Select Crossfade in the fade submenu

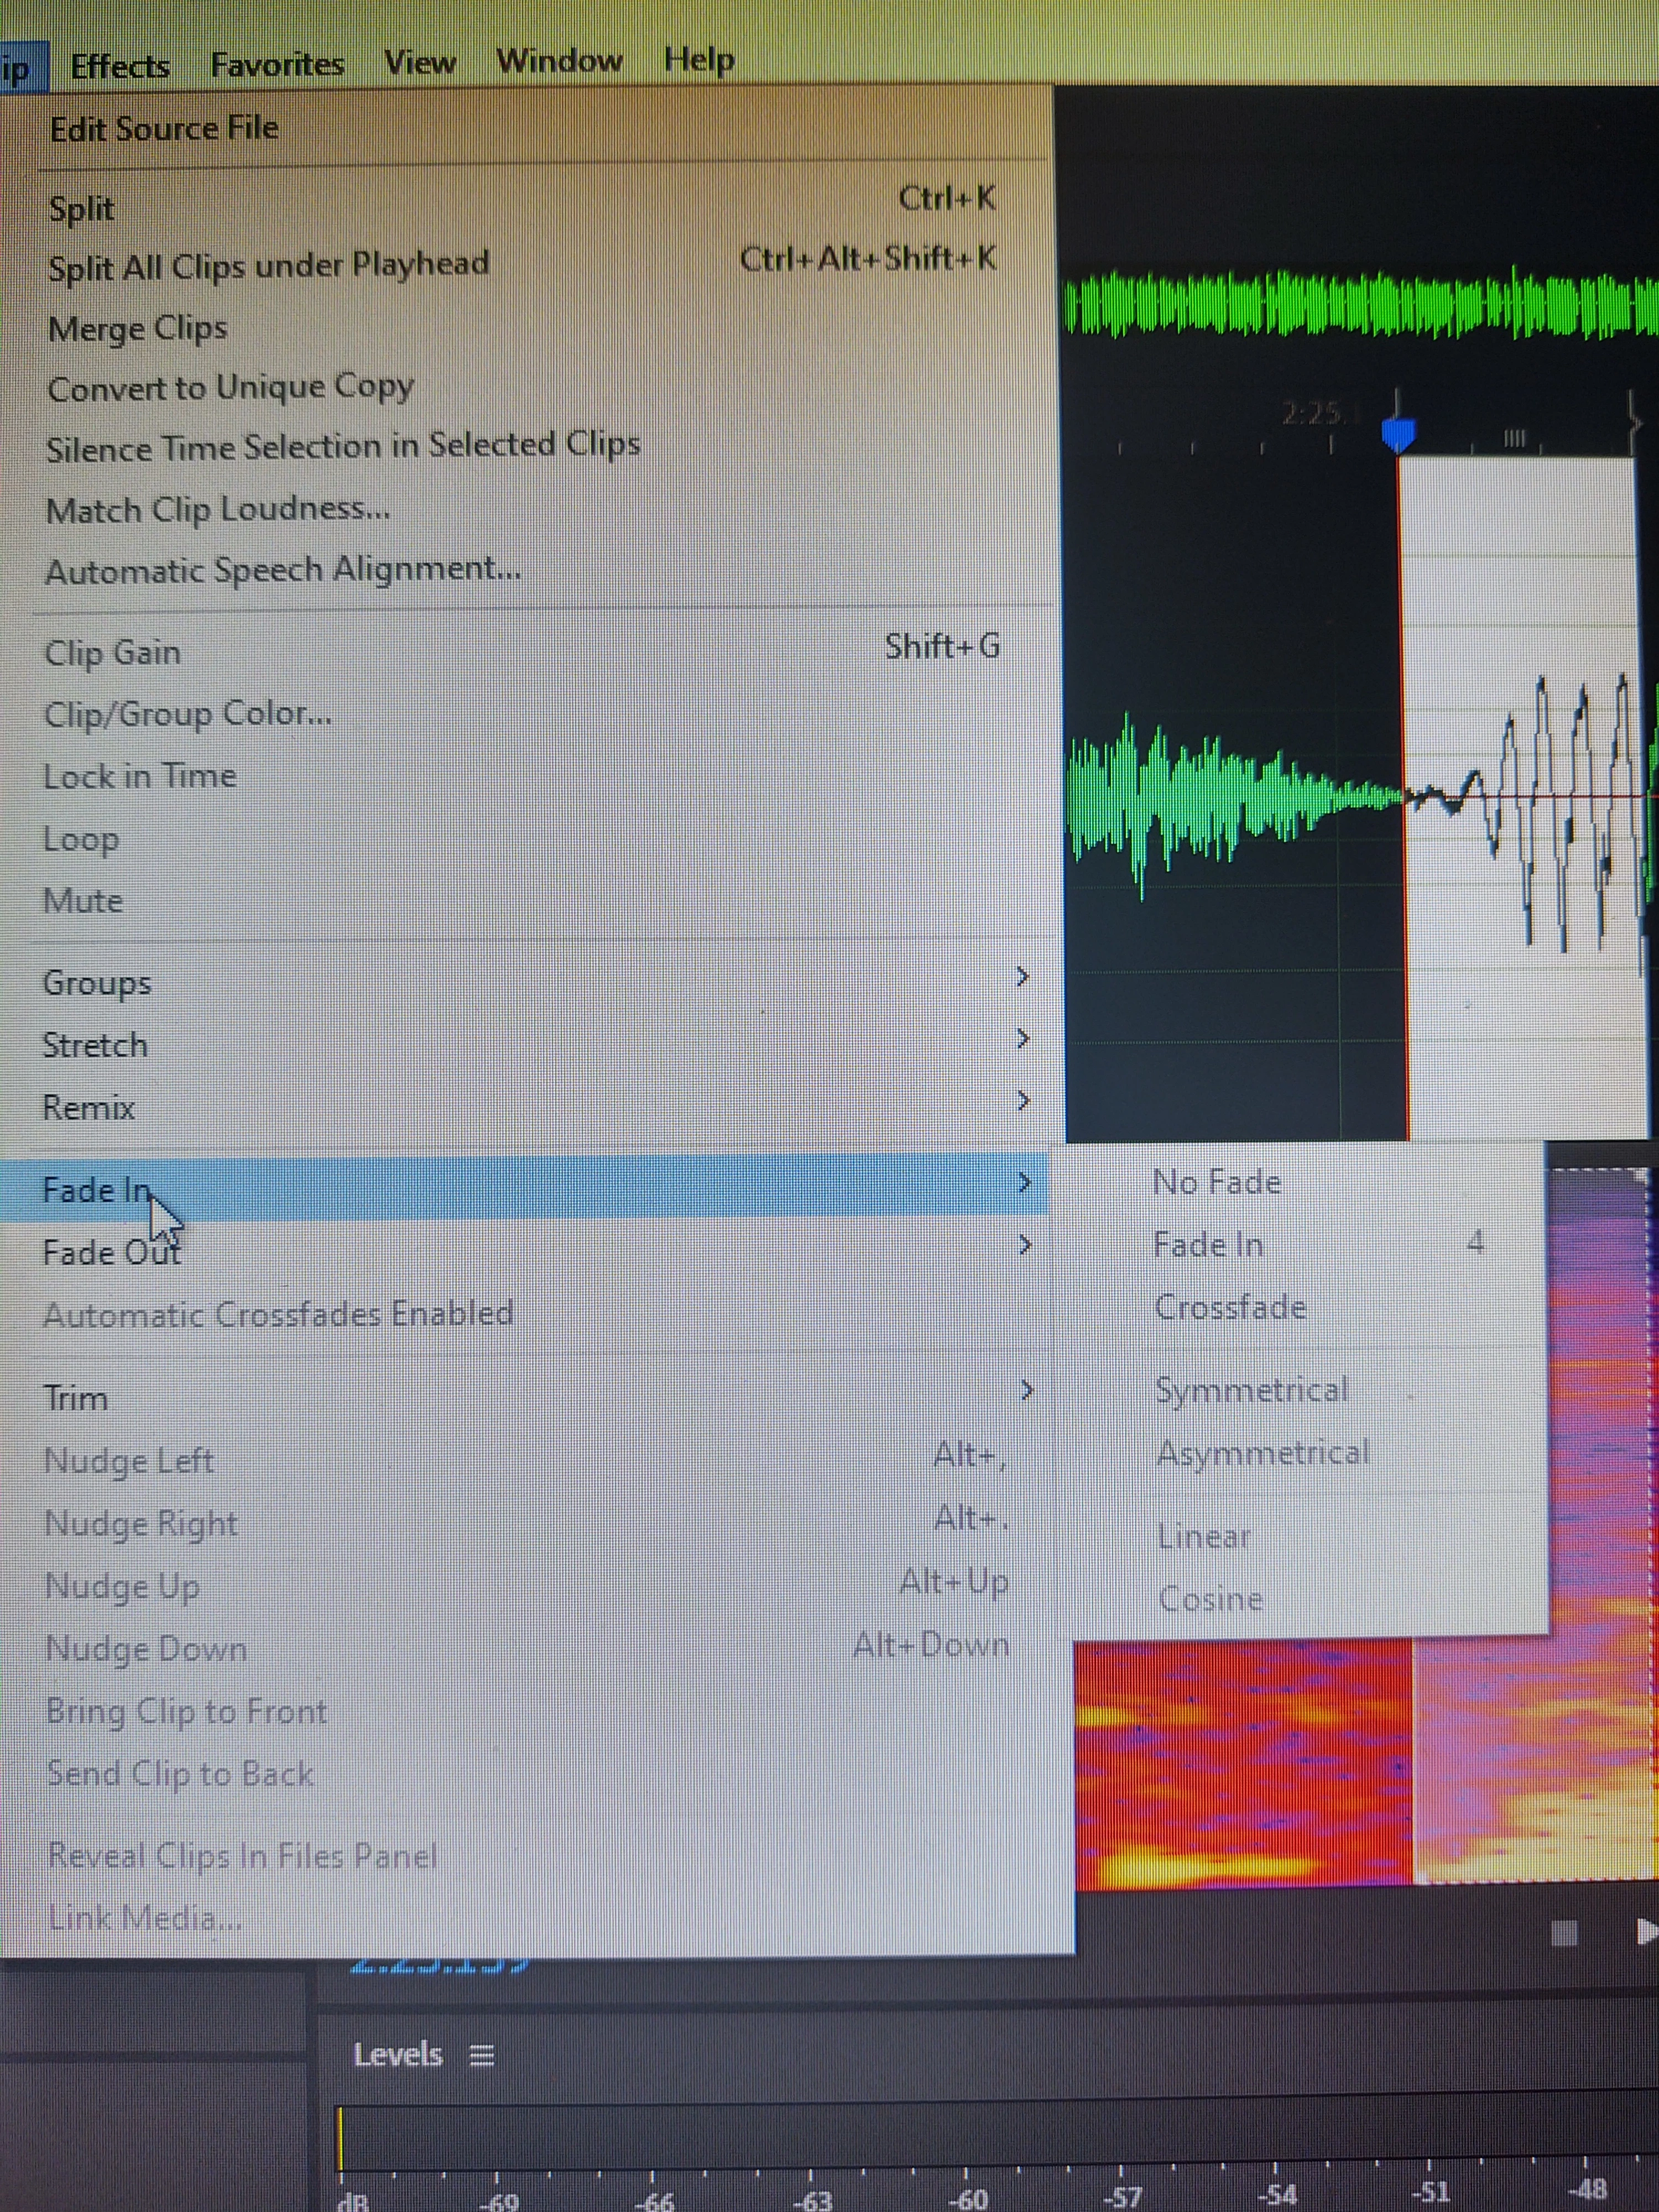click(1230, 1307)
